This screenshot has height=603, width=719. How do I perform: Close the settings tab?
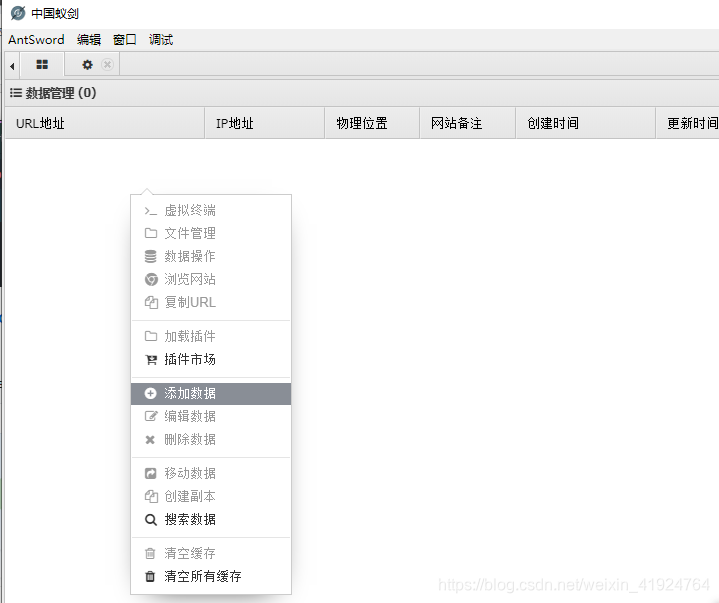(x=107, y=65)
